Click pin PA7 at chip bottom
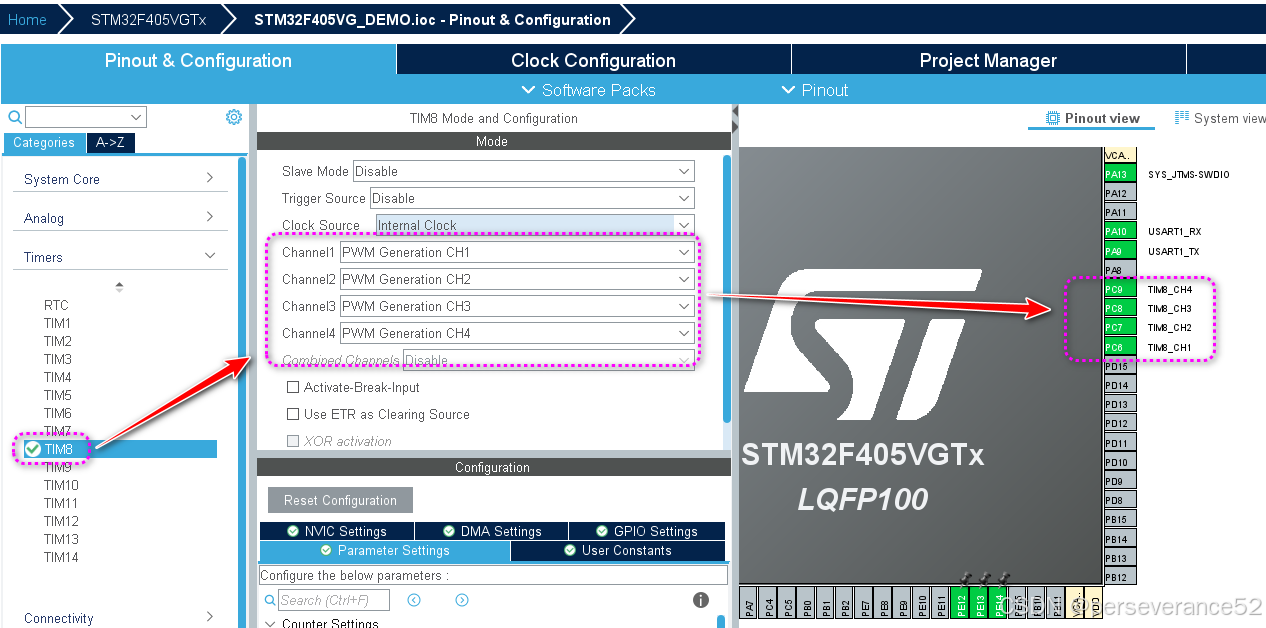This screenshot has width=1266, height=628. pyautogui.click(x=750, y=603)
